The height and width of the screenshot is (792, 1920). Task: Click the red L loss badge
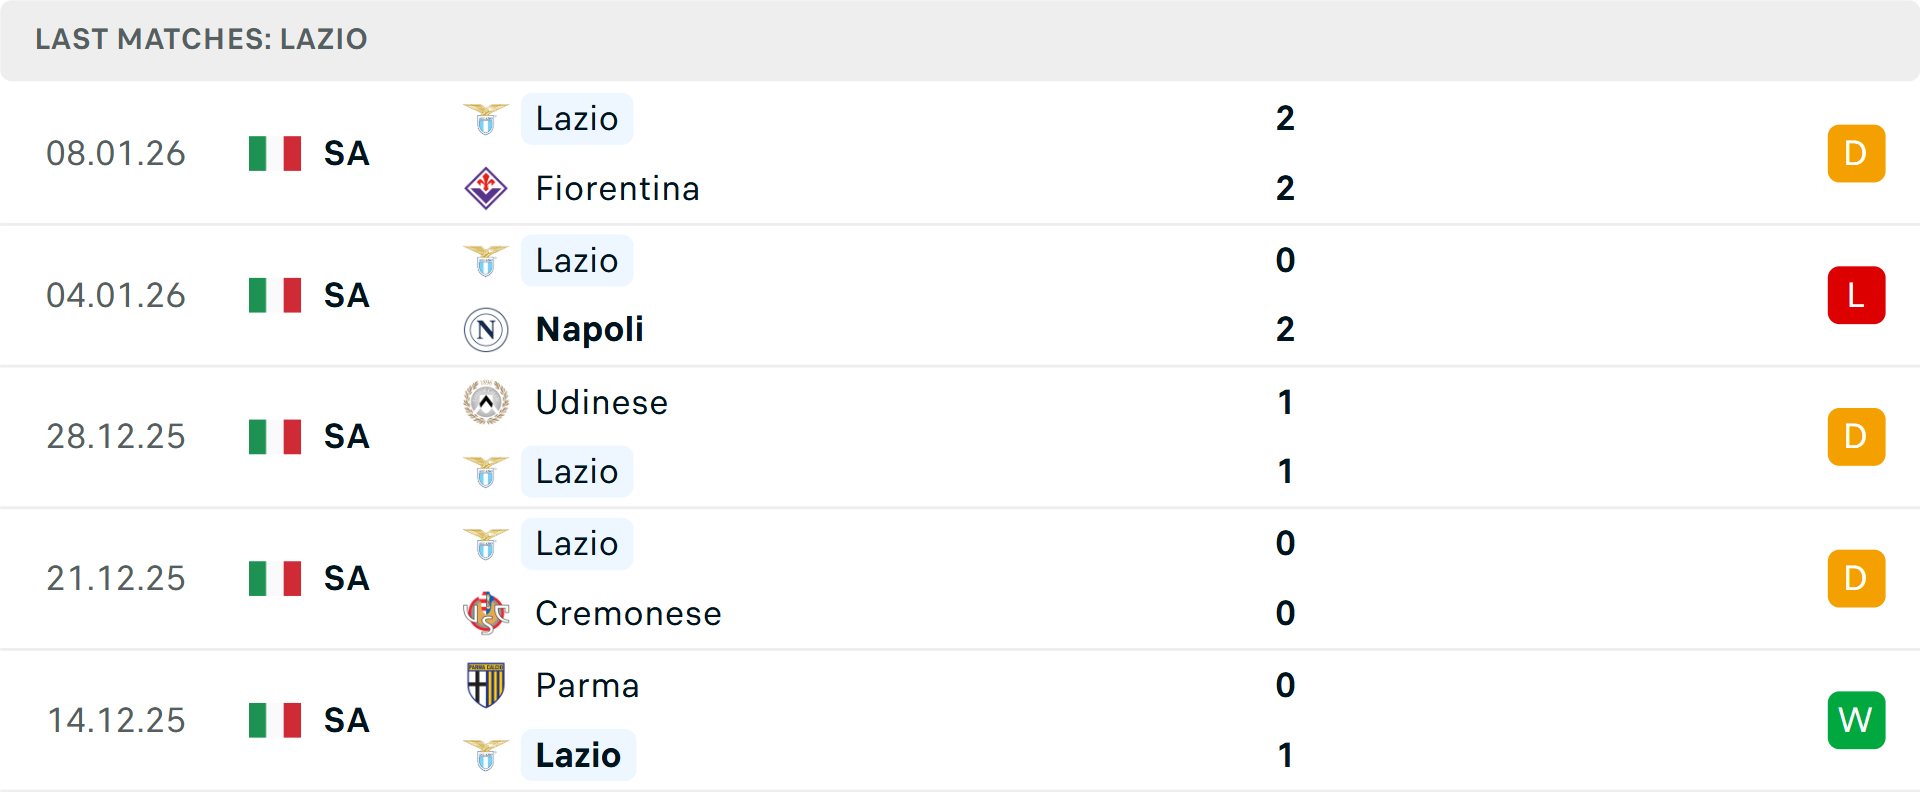[x=1856, y=295]
